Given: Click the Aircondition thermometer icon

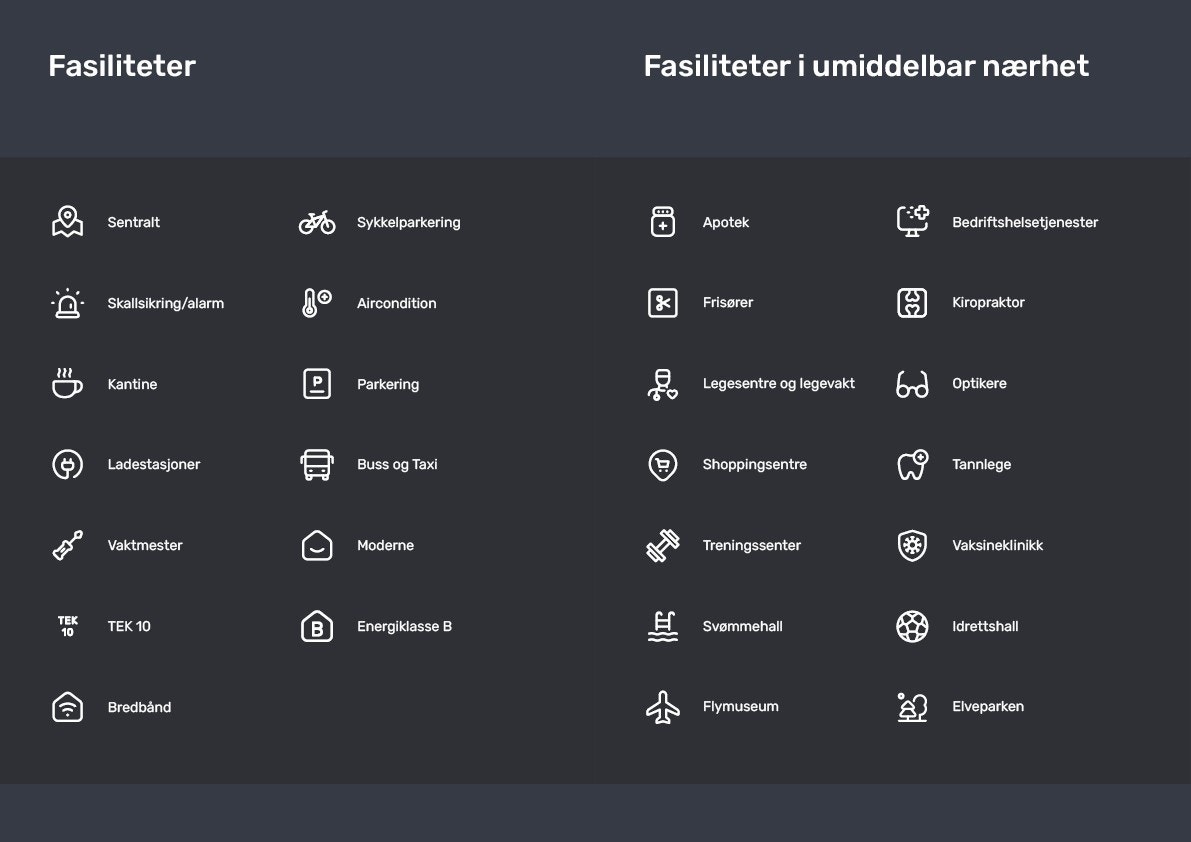Looking at the screenshot, I should click(x=317, y=303).
